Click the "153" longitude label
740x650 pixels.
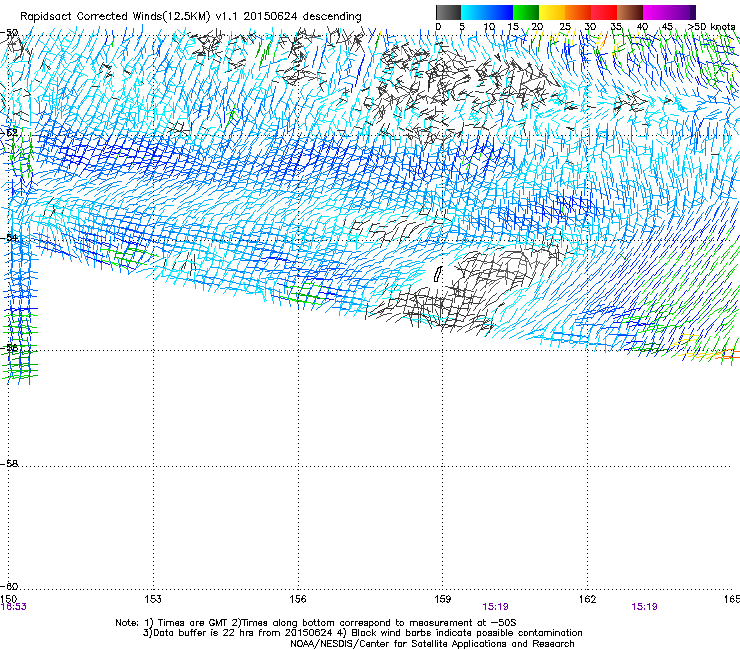tap(153, 599)
